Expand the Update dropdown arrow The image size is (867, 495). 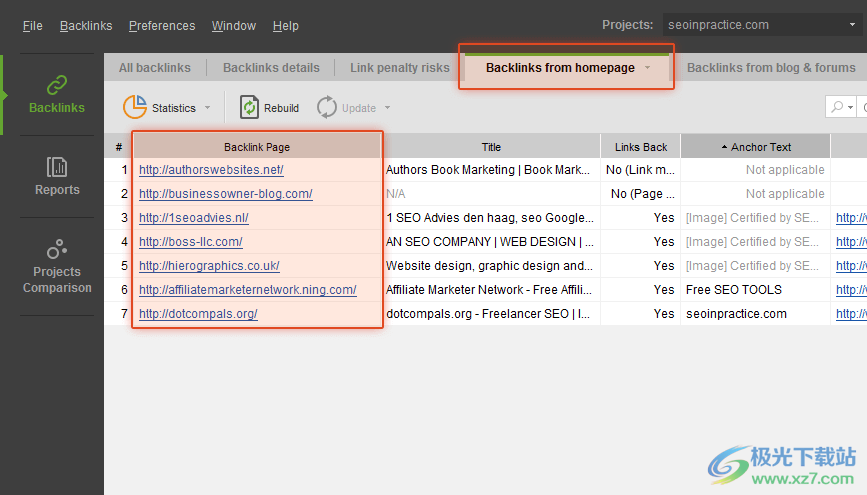tap(388, 108)
